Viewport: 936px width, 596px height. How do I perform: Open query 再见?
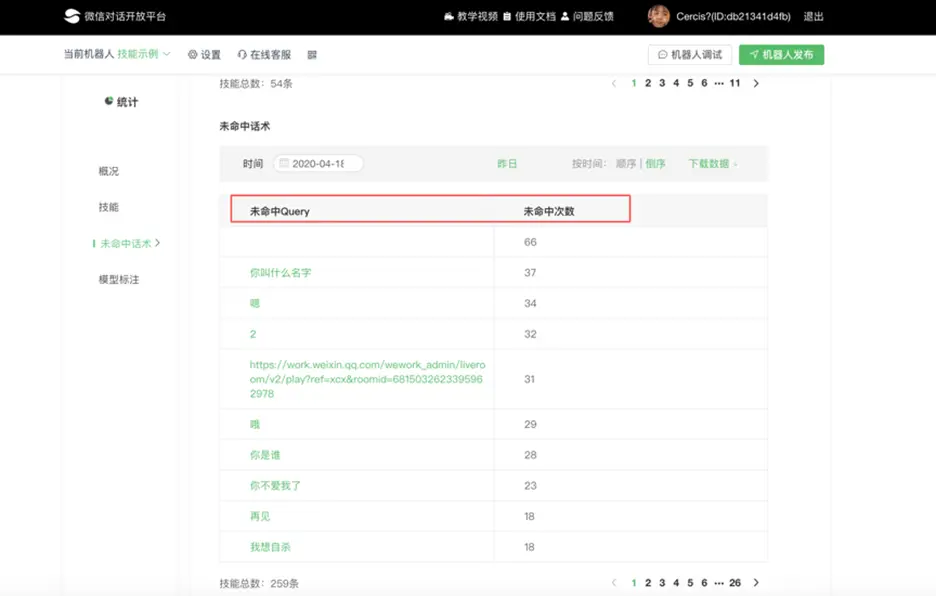pyautogui.click(x=260, y=516)
